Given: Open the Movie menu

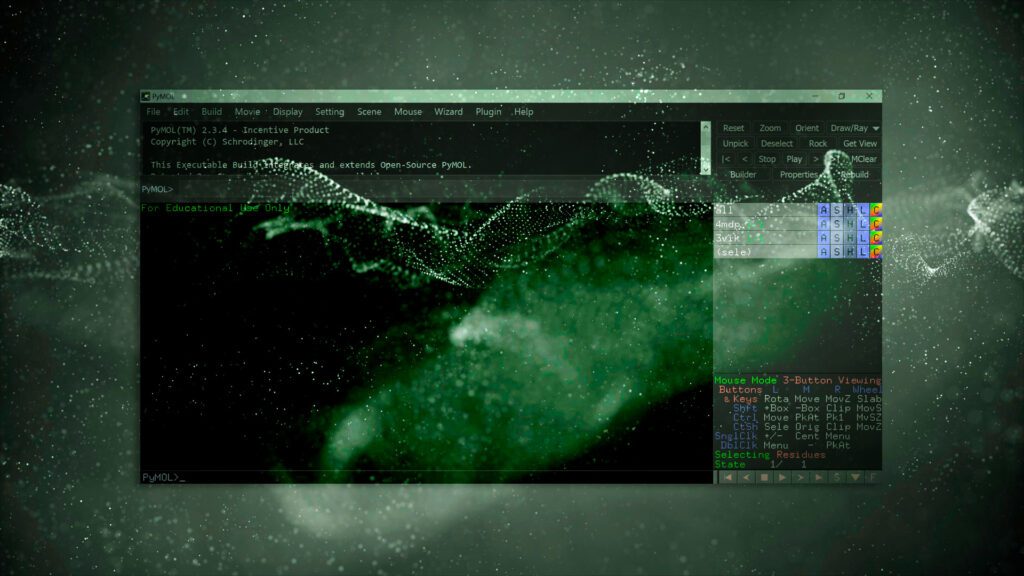Looking at the screenshot, I should coord(247,112).
